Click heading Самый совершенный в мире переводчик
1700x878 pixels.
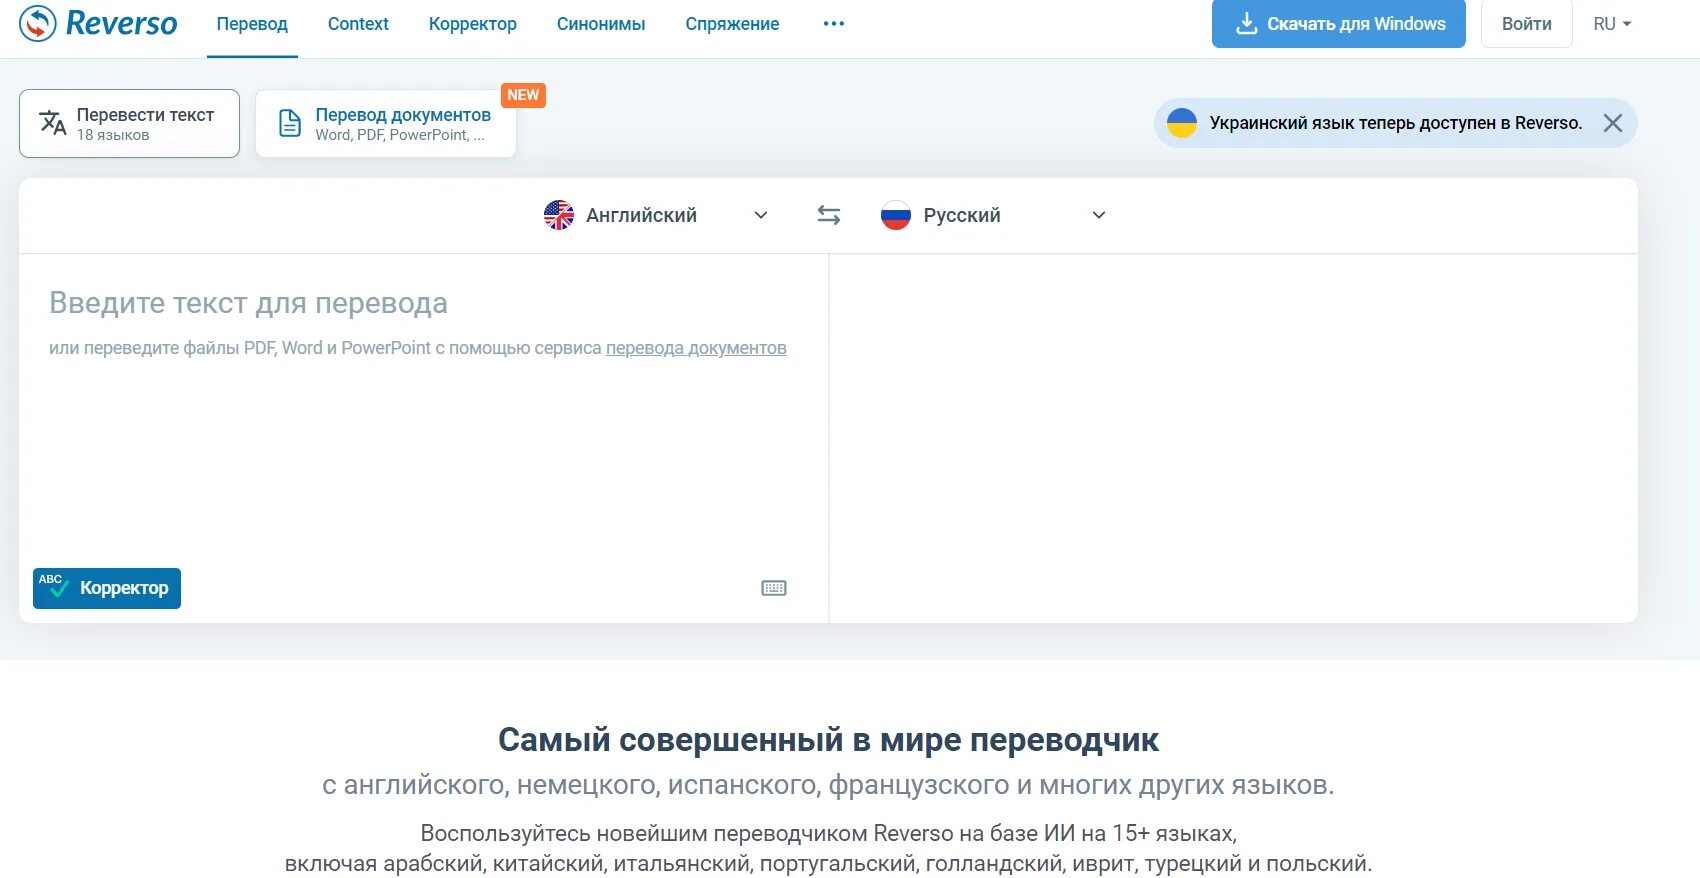[x=828, y=740]
